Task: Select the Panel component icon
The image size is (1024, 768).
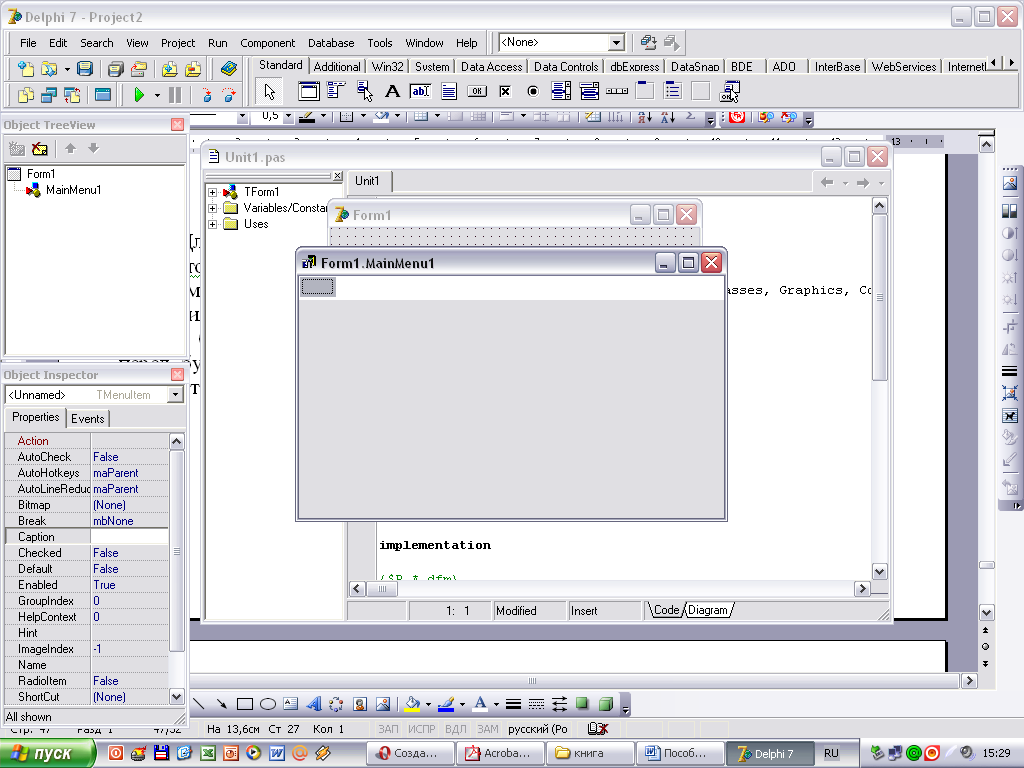Action: 701,91
